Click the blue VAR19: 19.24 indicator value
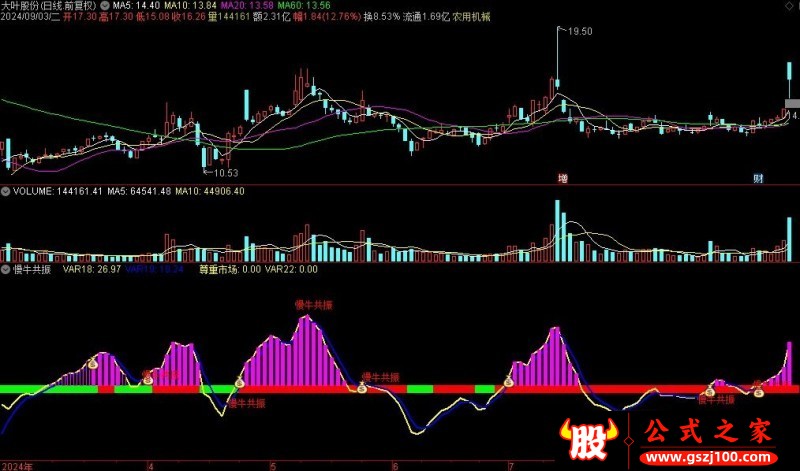The image size is (800, 471). [x=154, y=269]
